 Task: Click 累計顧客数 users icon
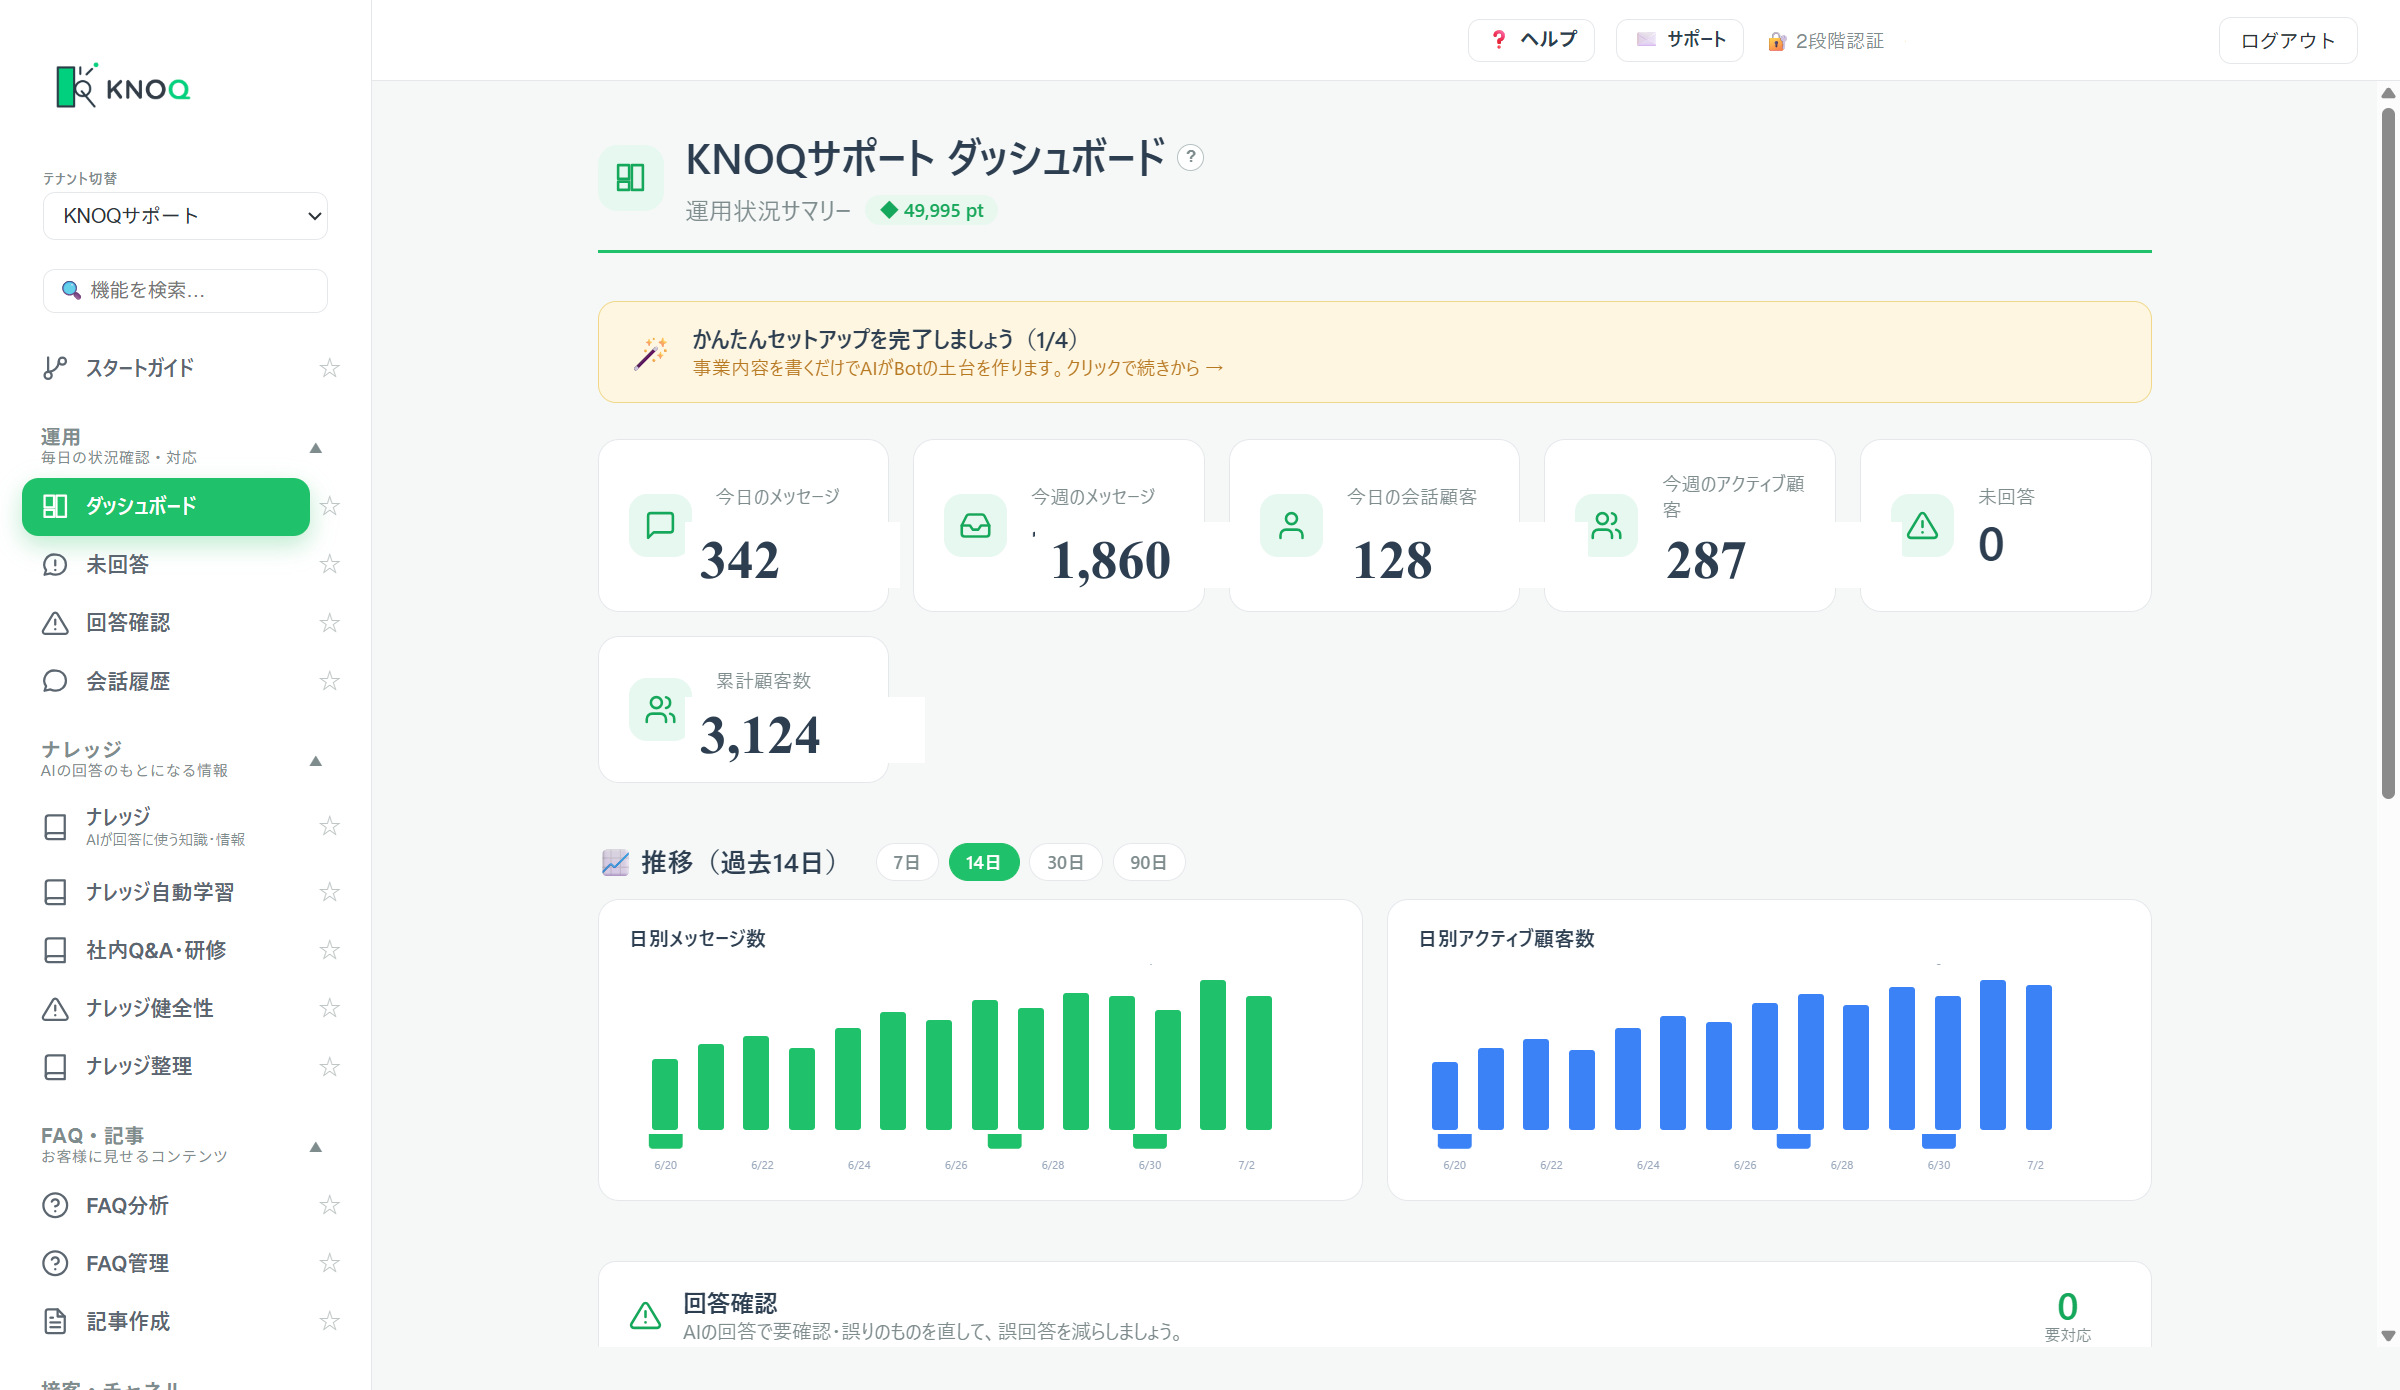660,710
